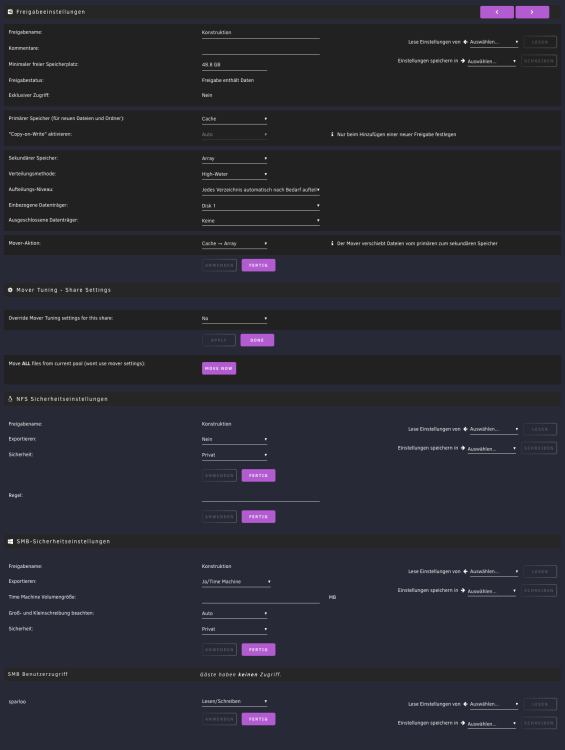Viewport: 565px width, 750px height.
Task: Click Fertig below the sparloo access dropdown
Action: pyautogui.click(x=258, y=719)
